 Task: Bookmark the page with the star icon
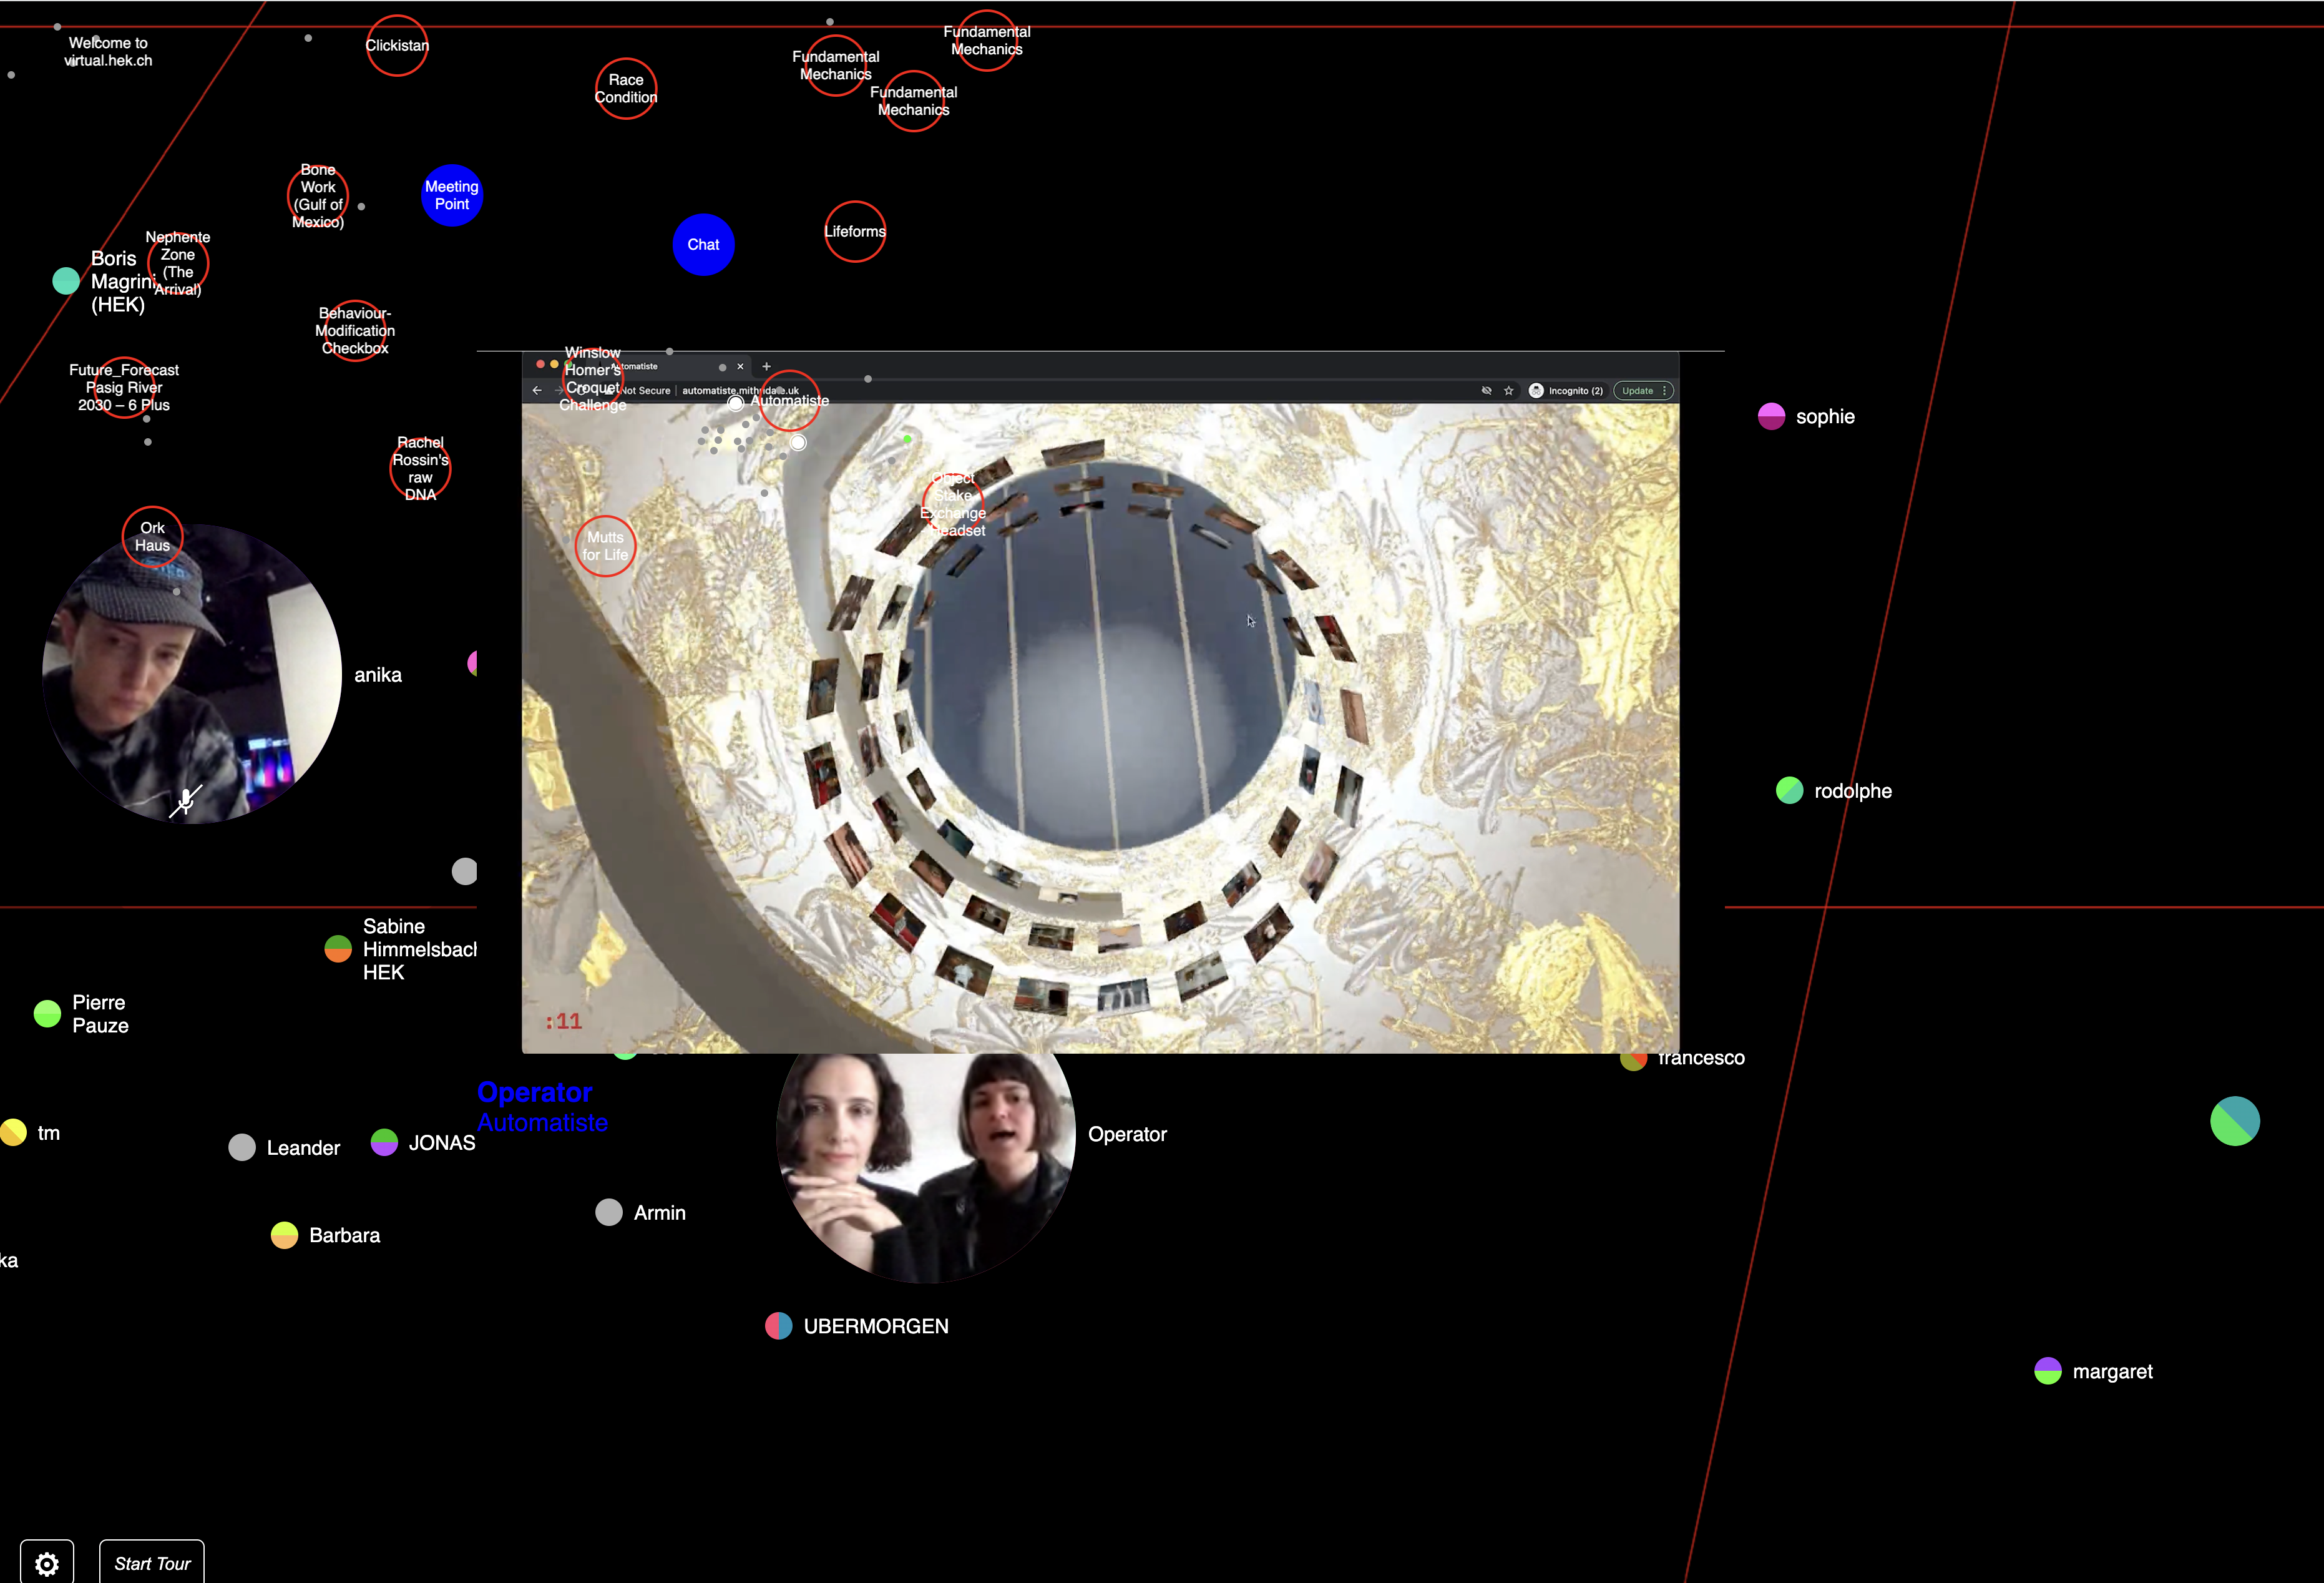click(1509, 391)
